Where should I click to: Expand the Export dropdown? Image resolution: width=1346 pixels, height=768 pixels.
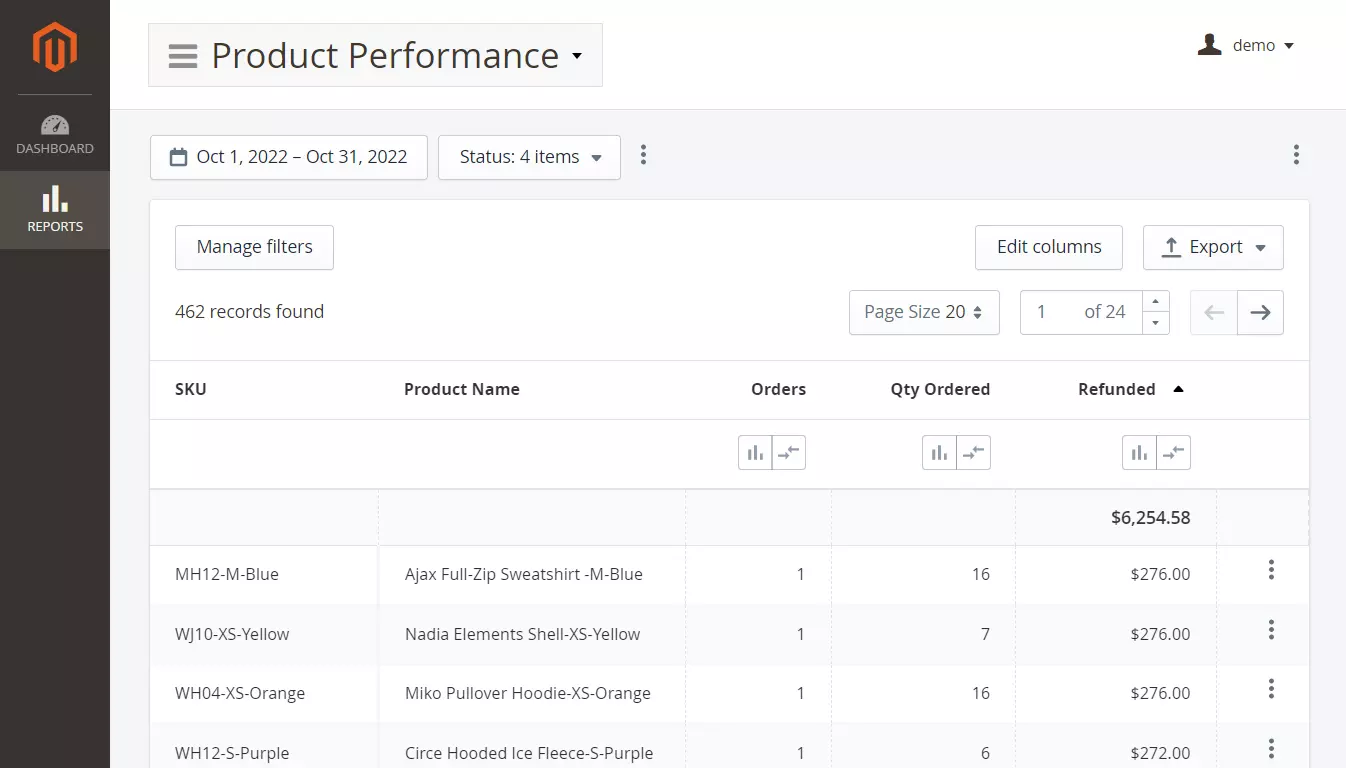click(1213, 247)
